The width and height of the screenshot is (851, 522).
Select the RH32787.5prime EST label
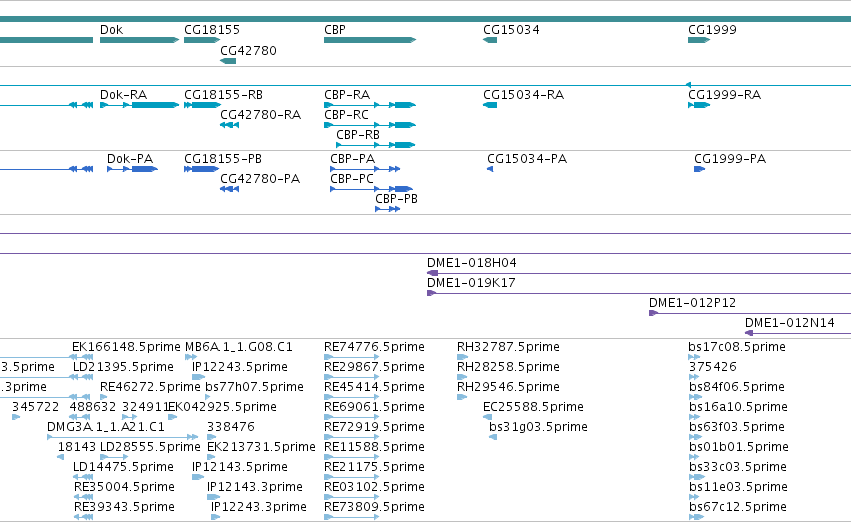click(508, 347)
